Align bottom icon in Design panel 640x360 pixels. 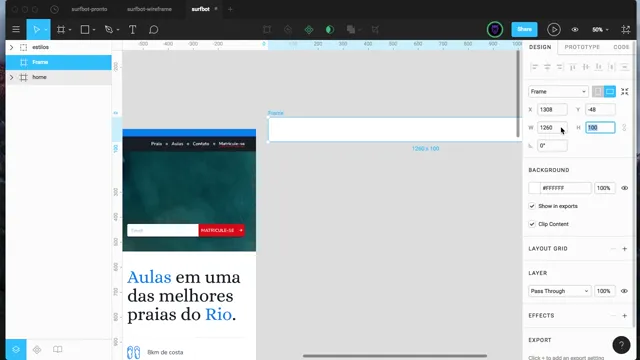tap(598, 67)
